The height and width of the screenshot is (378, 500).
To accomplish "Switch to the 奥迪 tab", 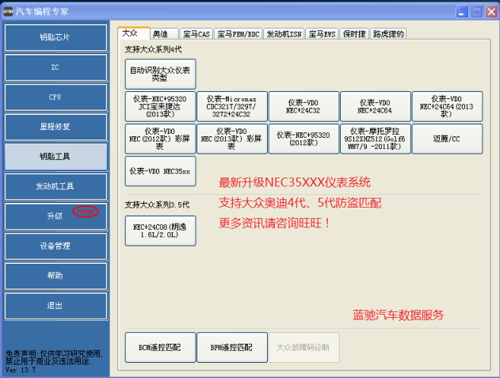I will (164, 34).
